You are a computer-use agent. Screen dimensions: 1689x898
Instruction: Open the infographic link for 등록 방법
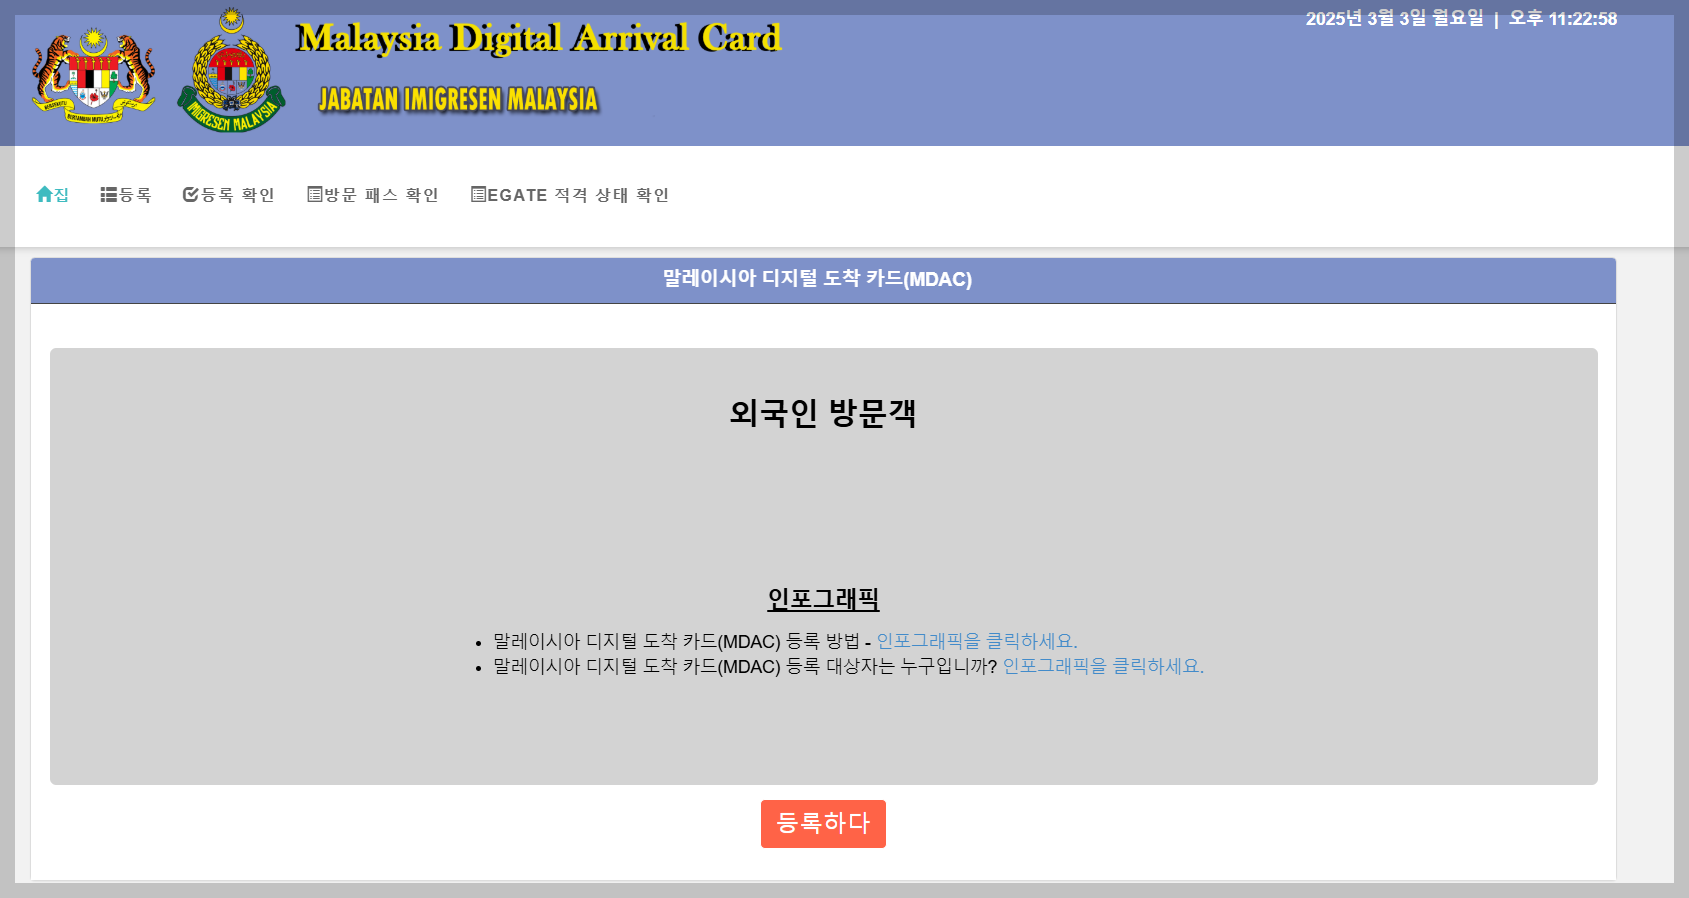(x=977, y=641)
